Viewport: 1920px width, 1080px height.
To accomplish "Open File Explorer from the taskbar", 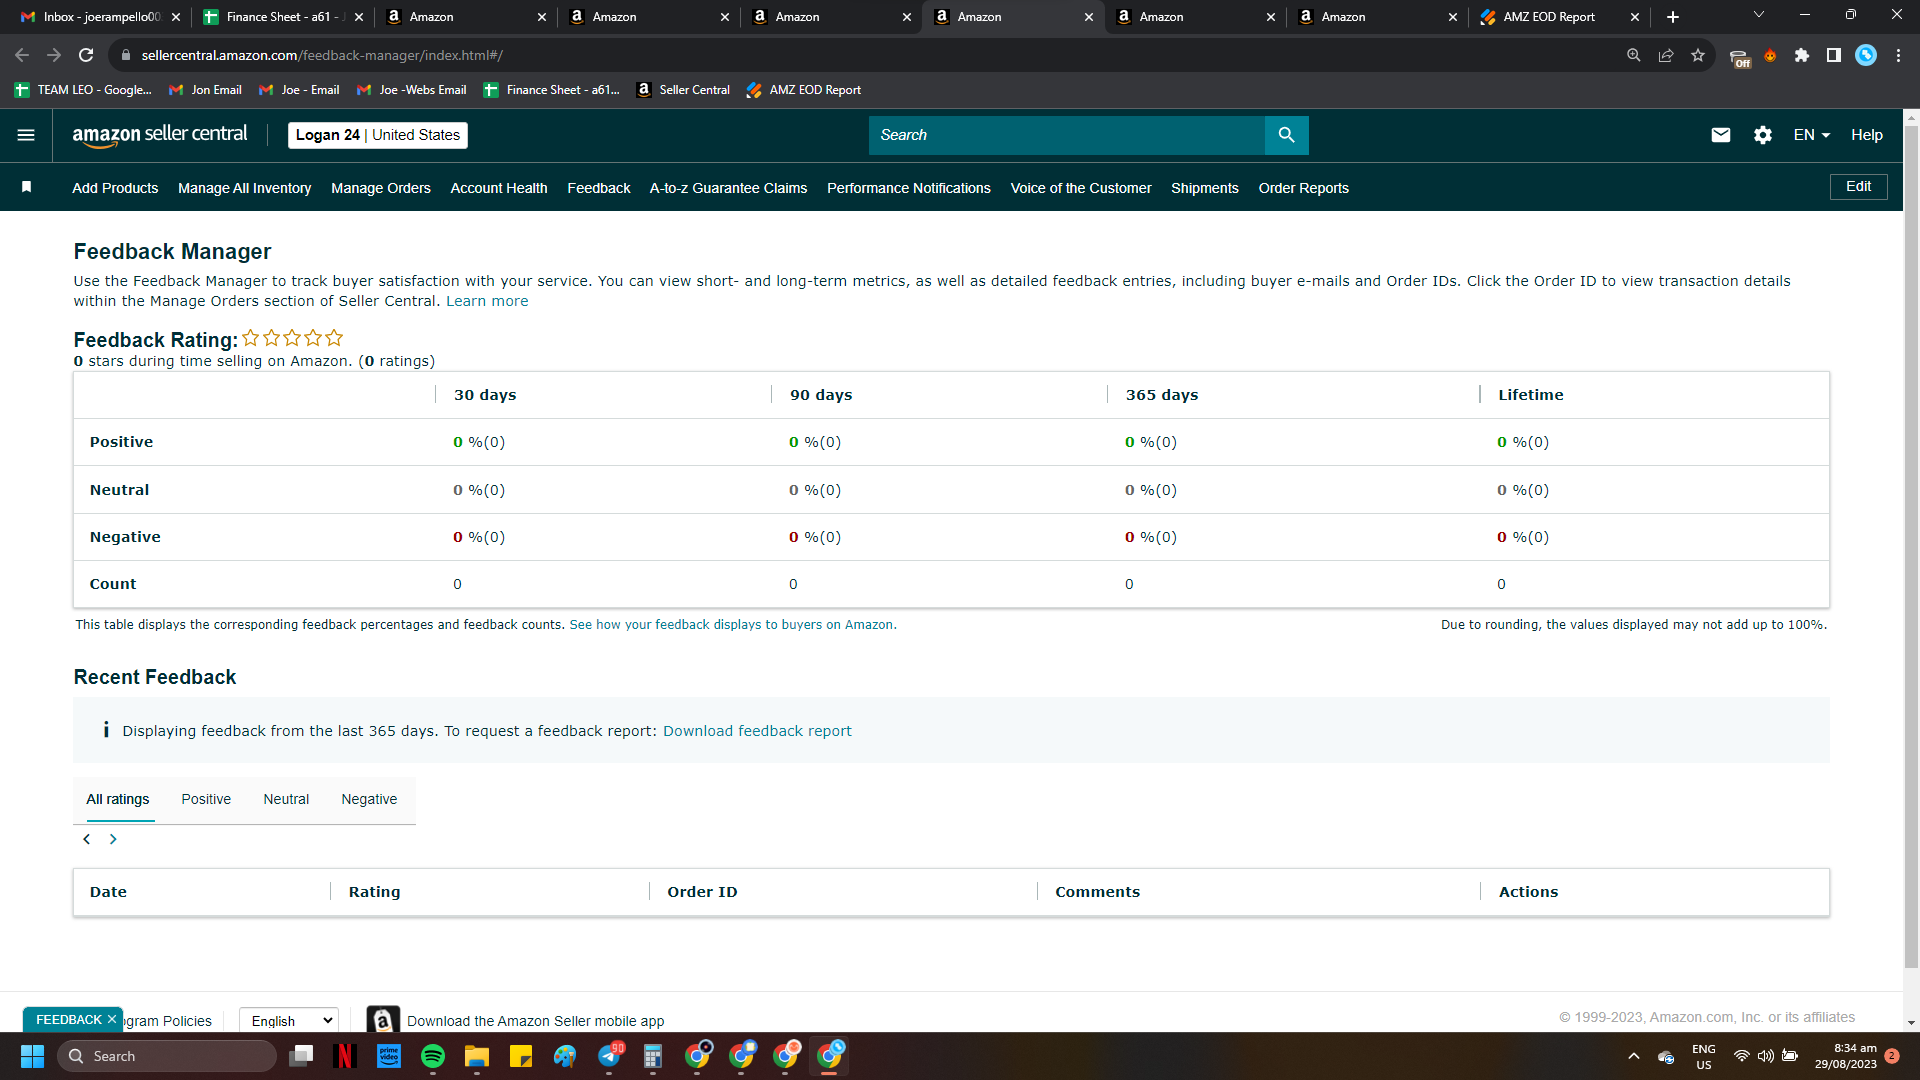I will pos(477,1056).
